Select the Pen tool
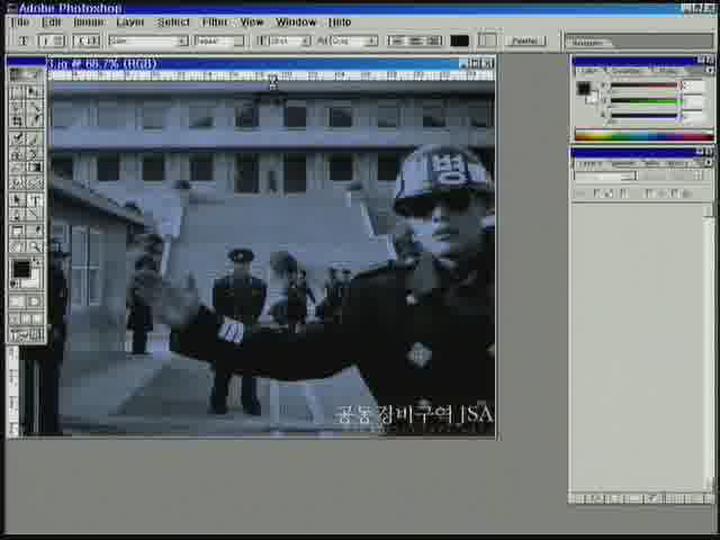The height and width of the screenshot is (540, 720). tap(17, 214)
